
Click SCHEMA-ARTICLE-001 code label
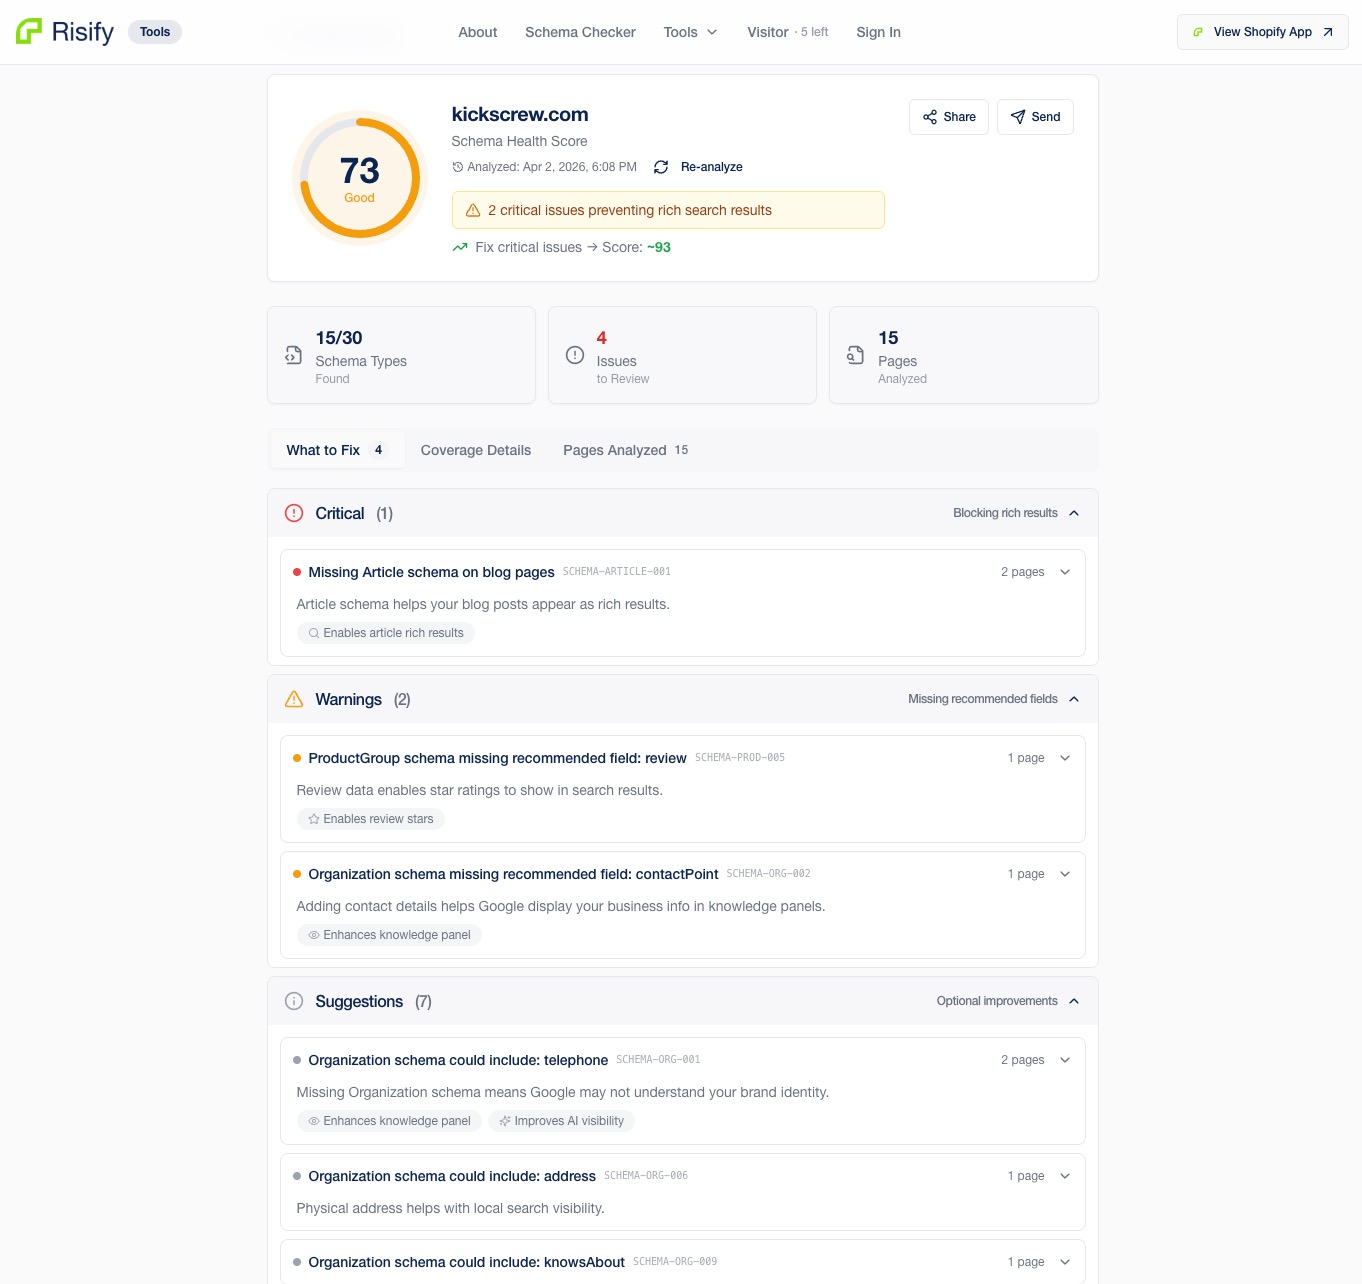(x=617, y=572)
